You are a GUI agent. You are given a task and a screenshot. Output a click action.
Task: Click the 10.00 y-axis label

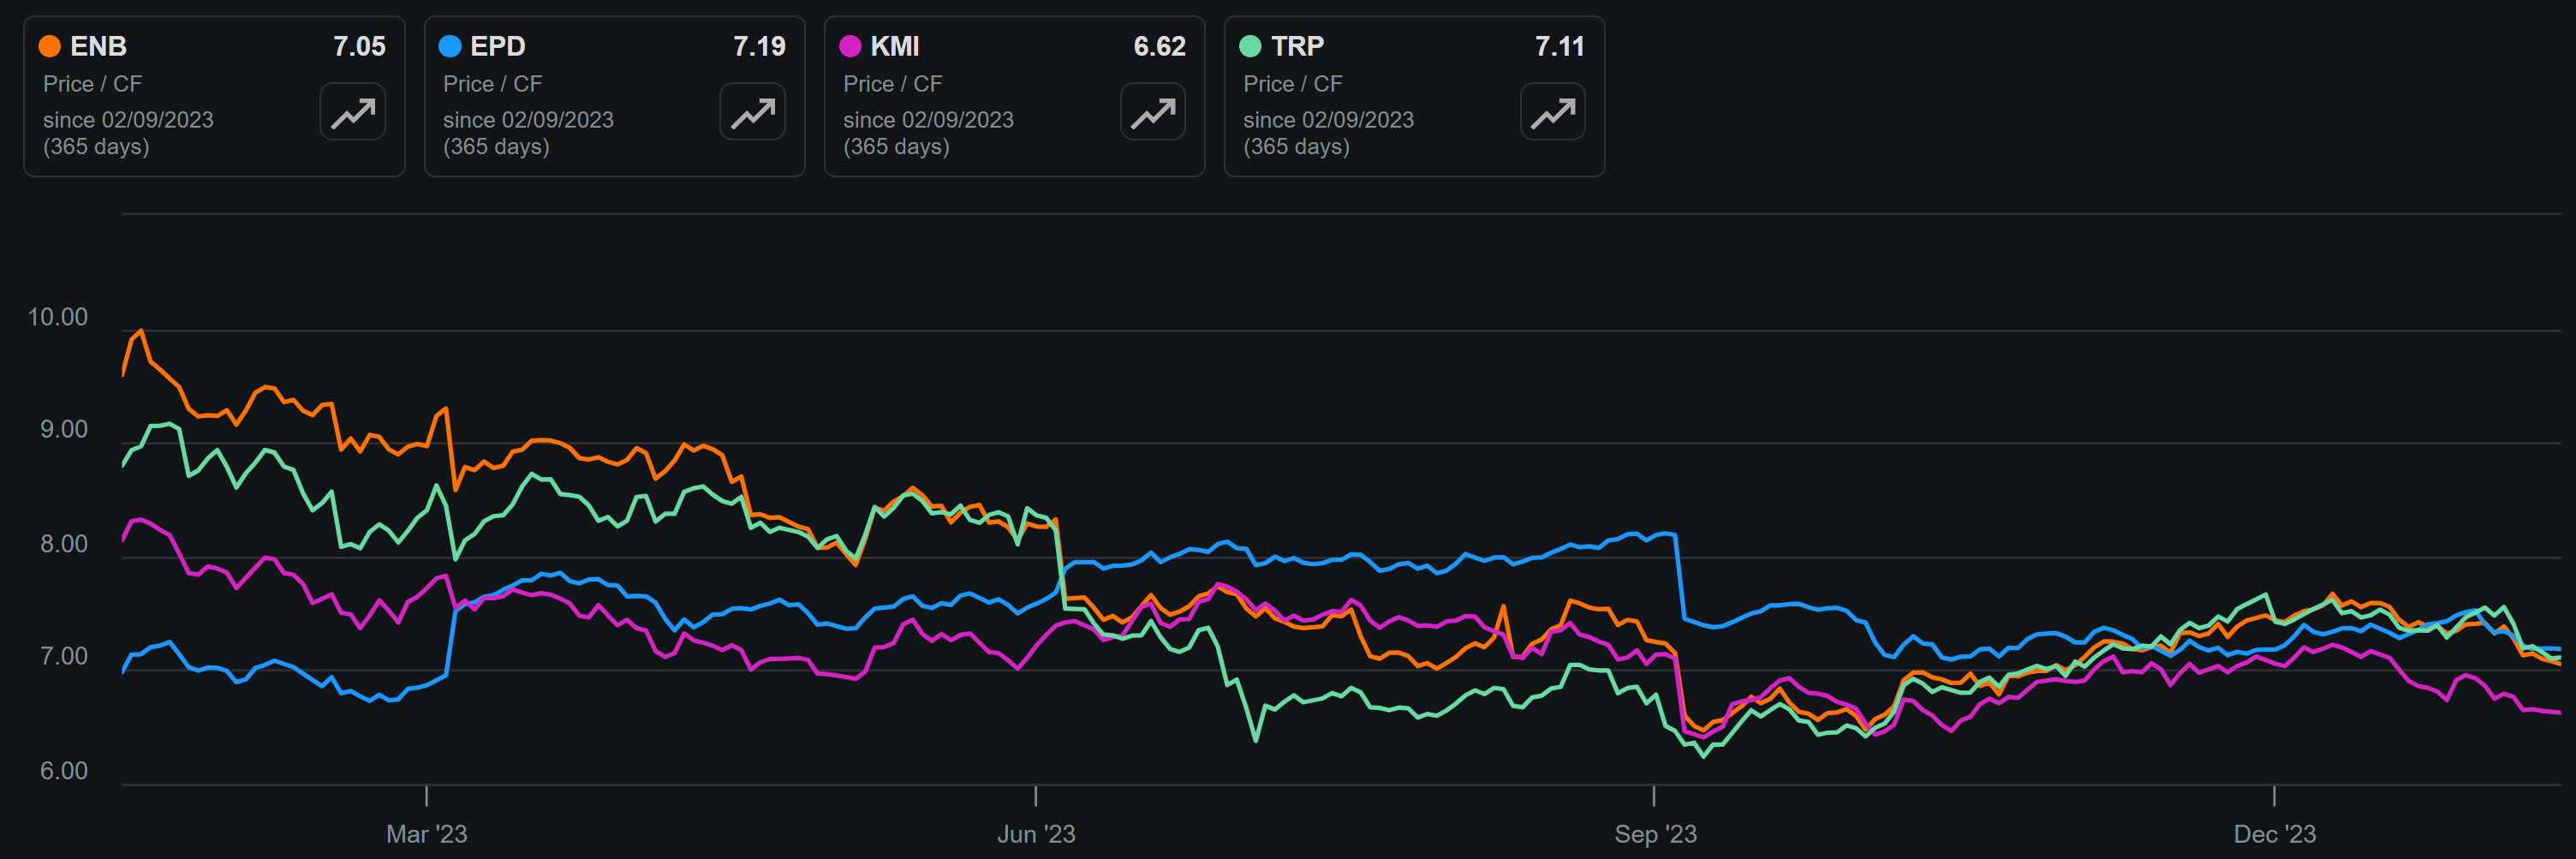[58, 317]
